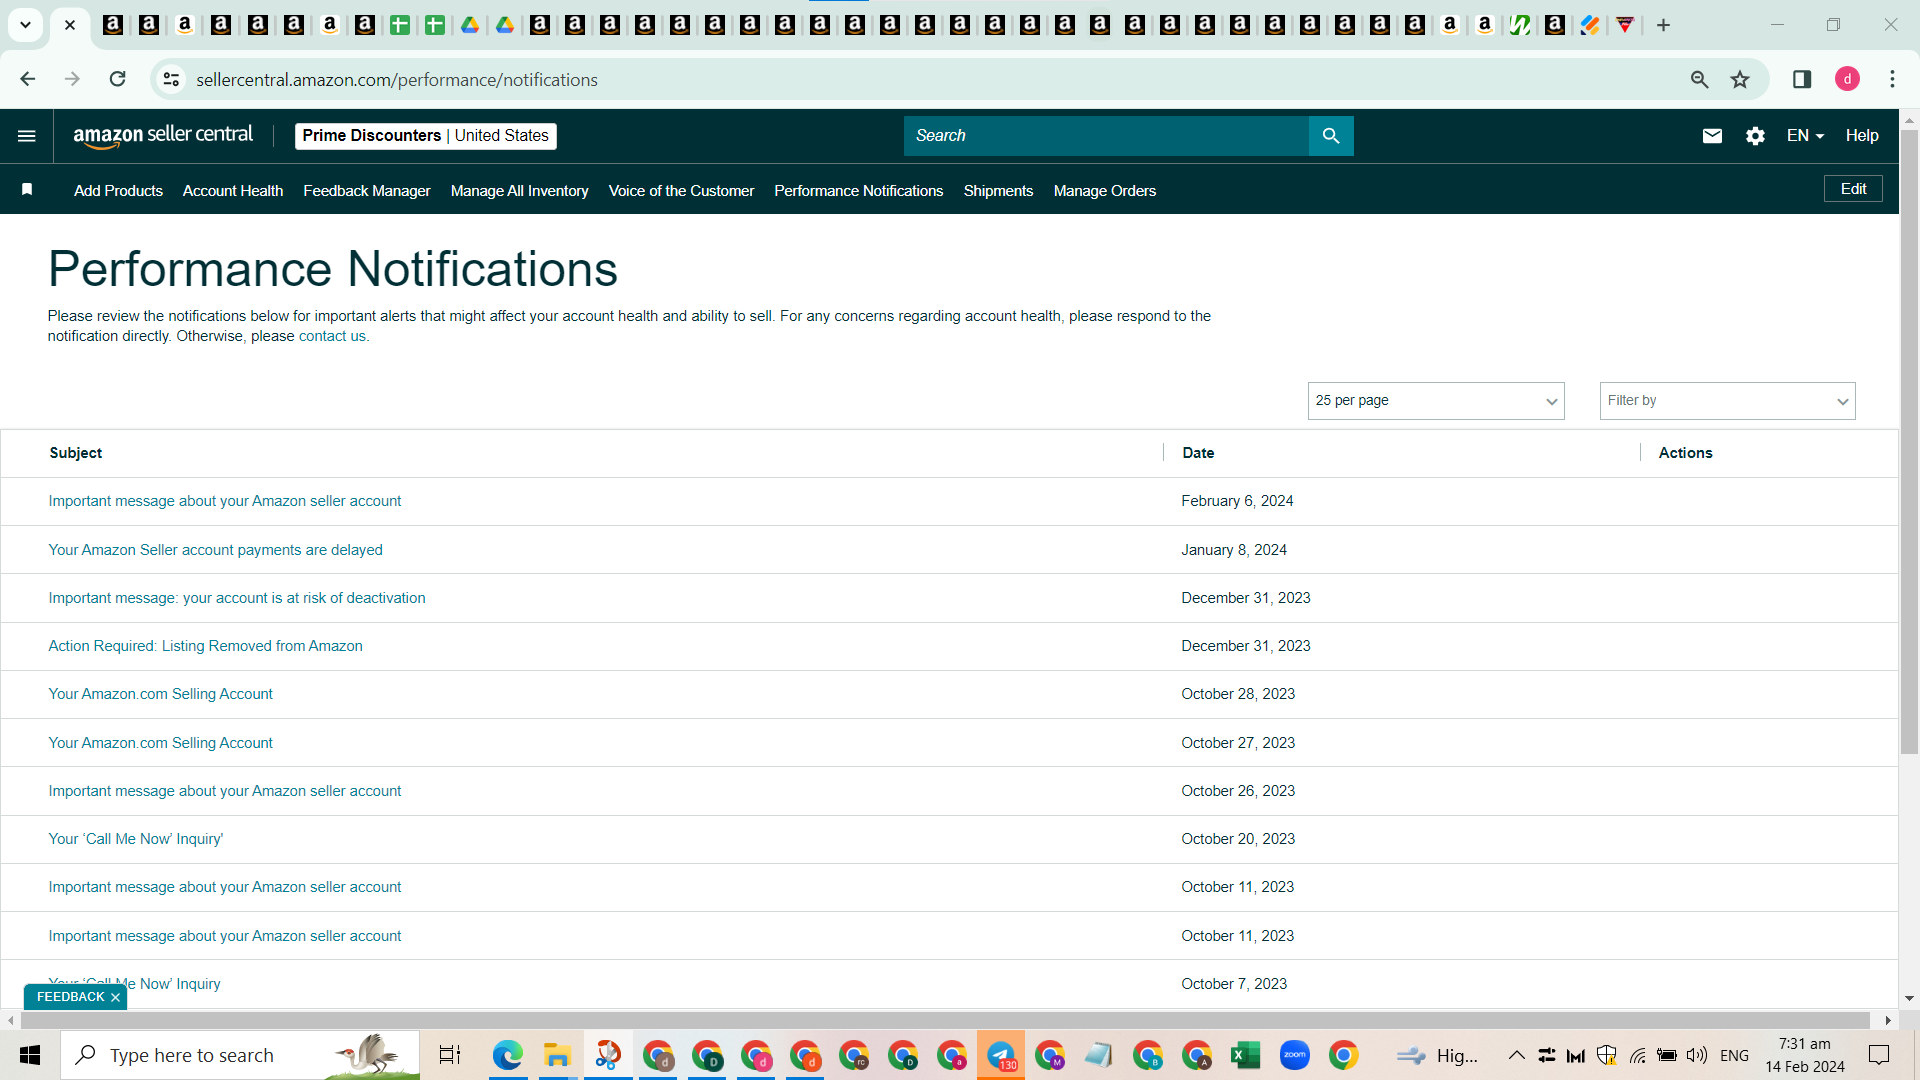1920x1080 pixels.
Task: Click the scroll-down arrow of the page scrollbar
Action: (x=1909, y=998)
